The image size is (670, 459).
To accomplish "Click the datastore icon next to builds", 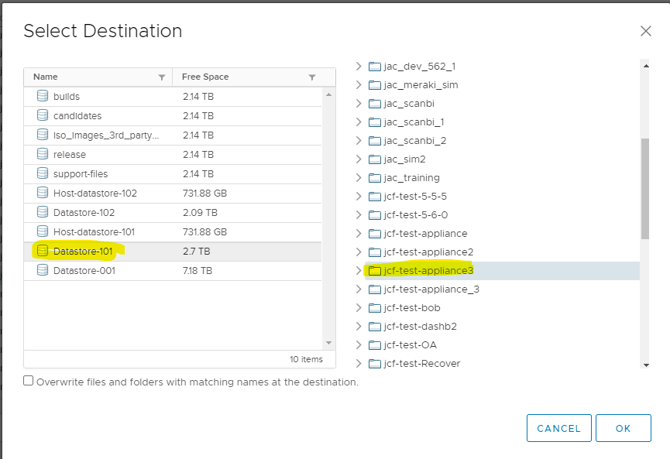I will click(42, 96).
